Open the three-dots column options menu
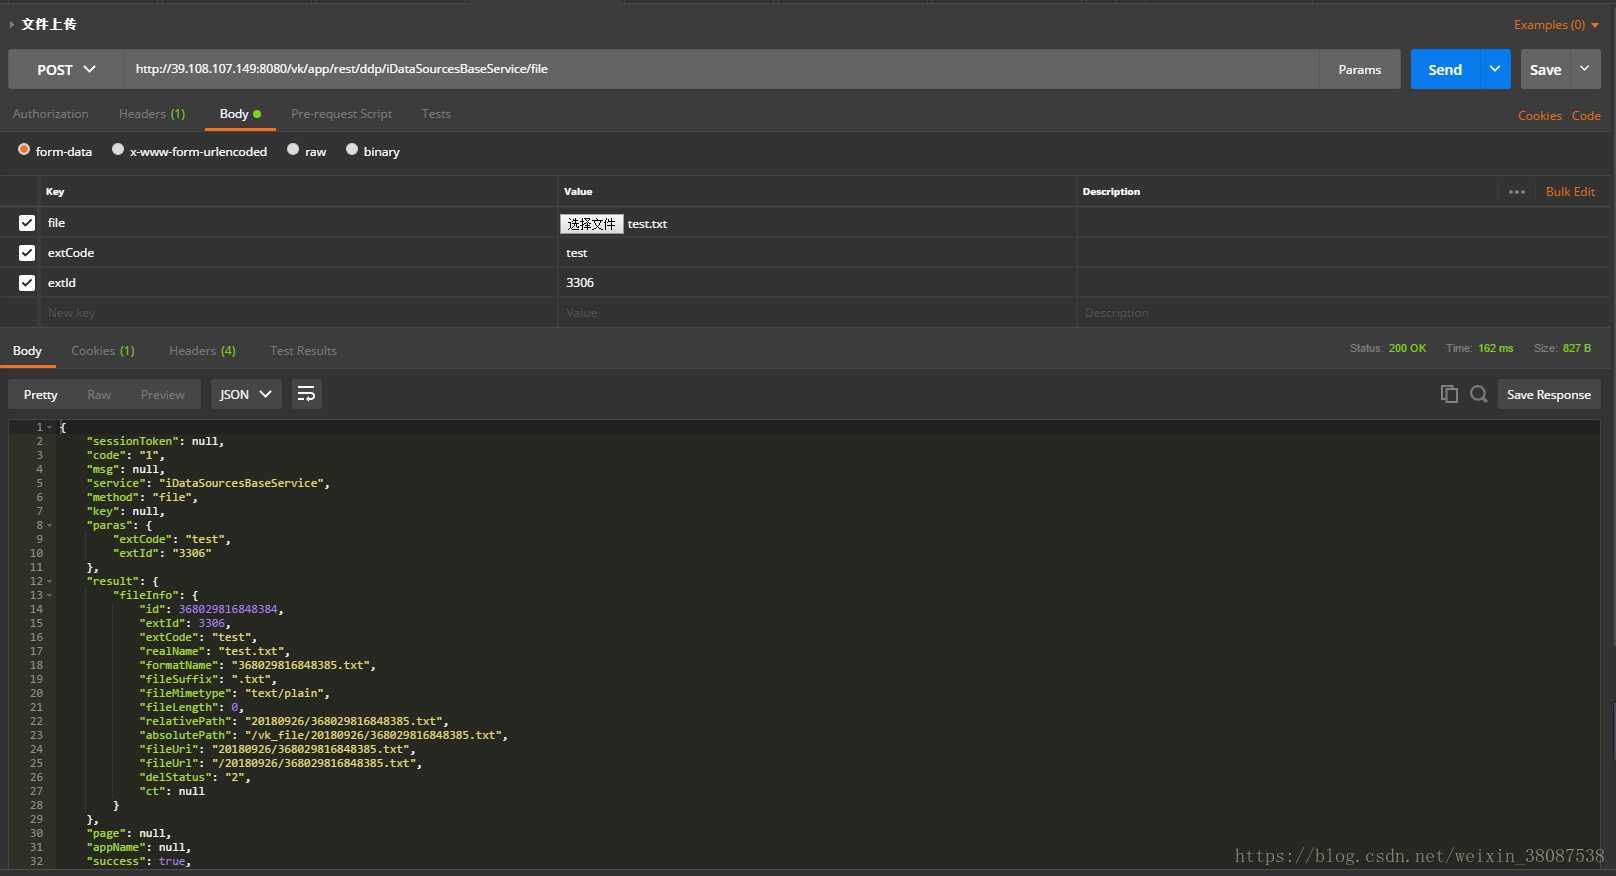This screenshot has width=1616, height=876. (x=1517, y=192)
